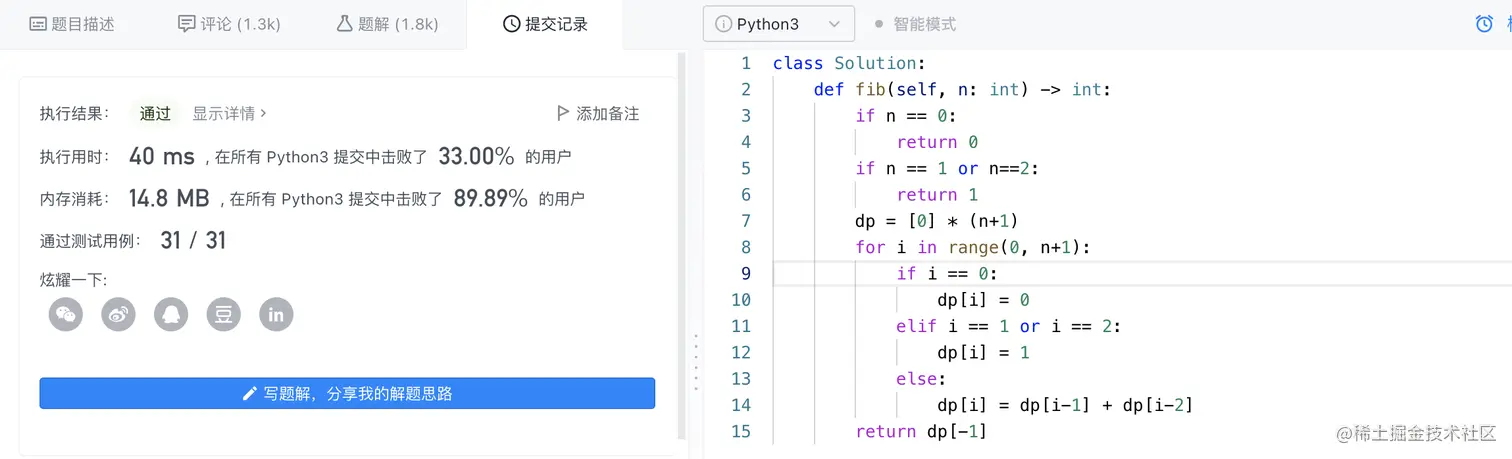This screenshot has height=459, width=1512.
Task: Click code line 'dp[i] = 1'
Action: [983, 352]
